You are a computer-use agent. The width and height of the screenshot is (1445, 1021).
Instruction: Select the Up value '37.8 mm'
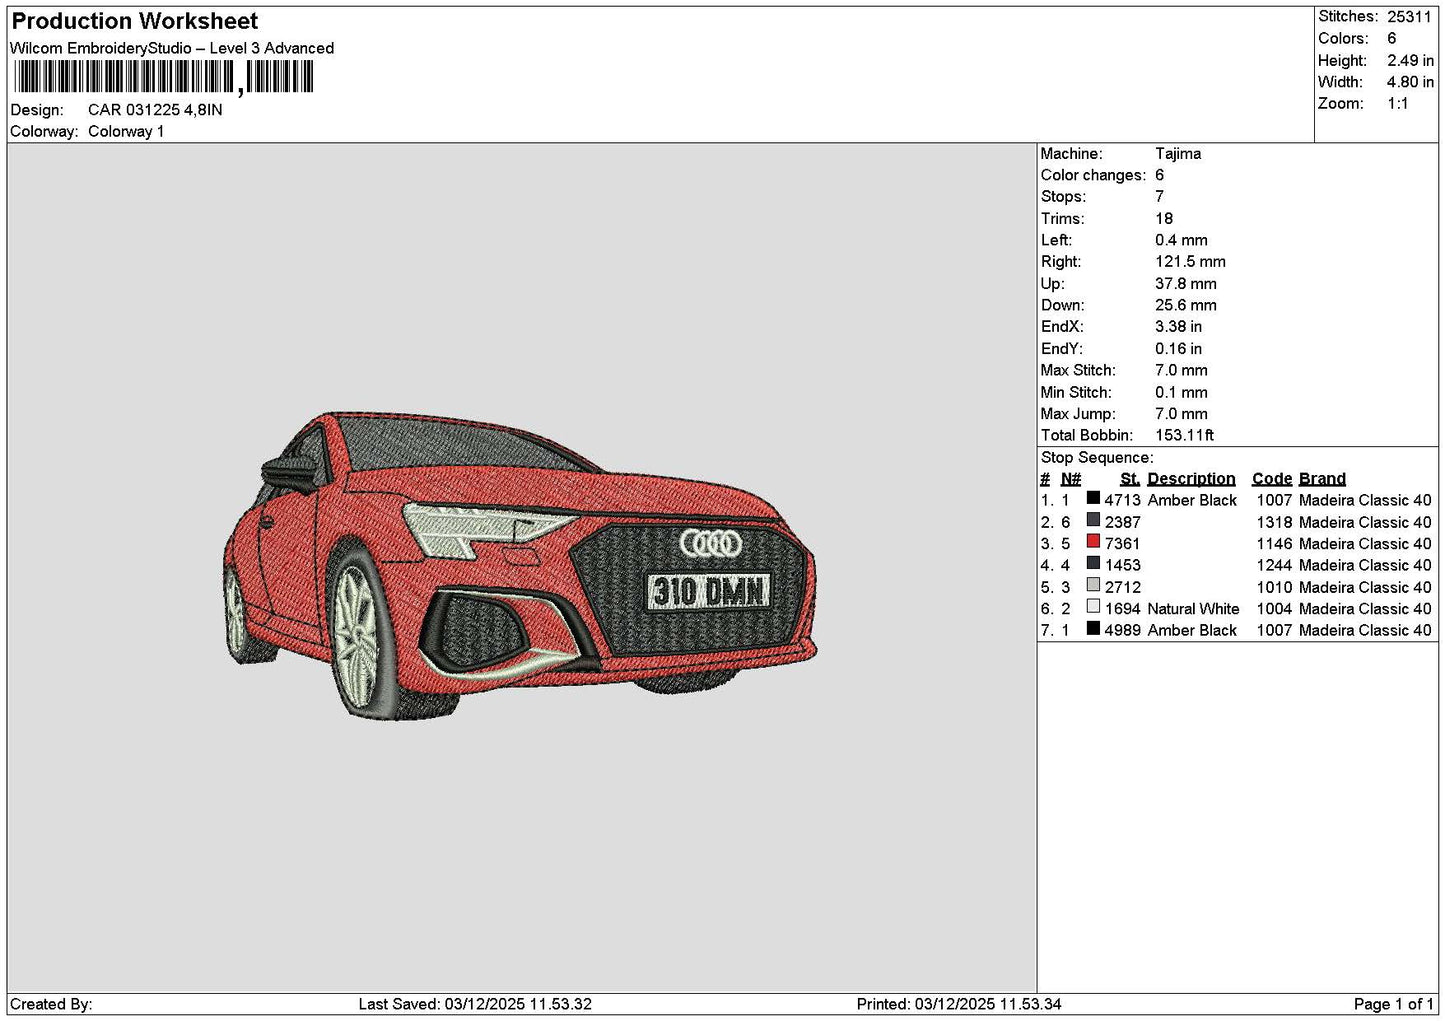tap(1186, 284)
